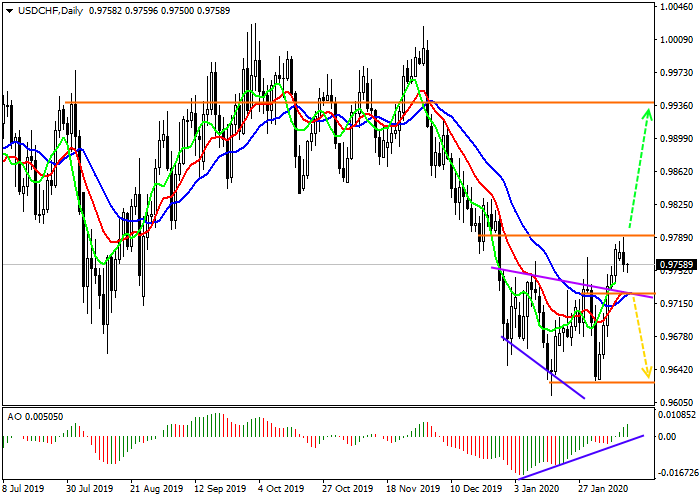Viewport: 700px width, 500px height.
Task: Click the current price tag 0.97589
Action: pos(676,265)
